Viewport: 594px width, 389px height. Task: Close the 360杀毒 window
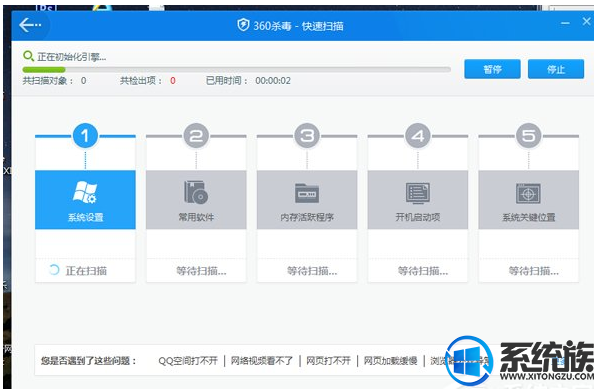pos(586,22)
